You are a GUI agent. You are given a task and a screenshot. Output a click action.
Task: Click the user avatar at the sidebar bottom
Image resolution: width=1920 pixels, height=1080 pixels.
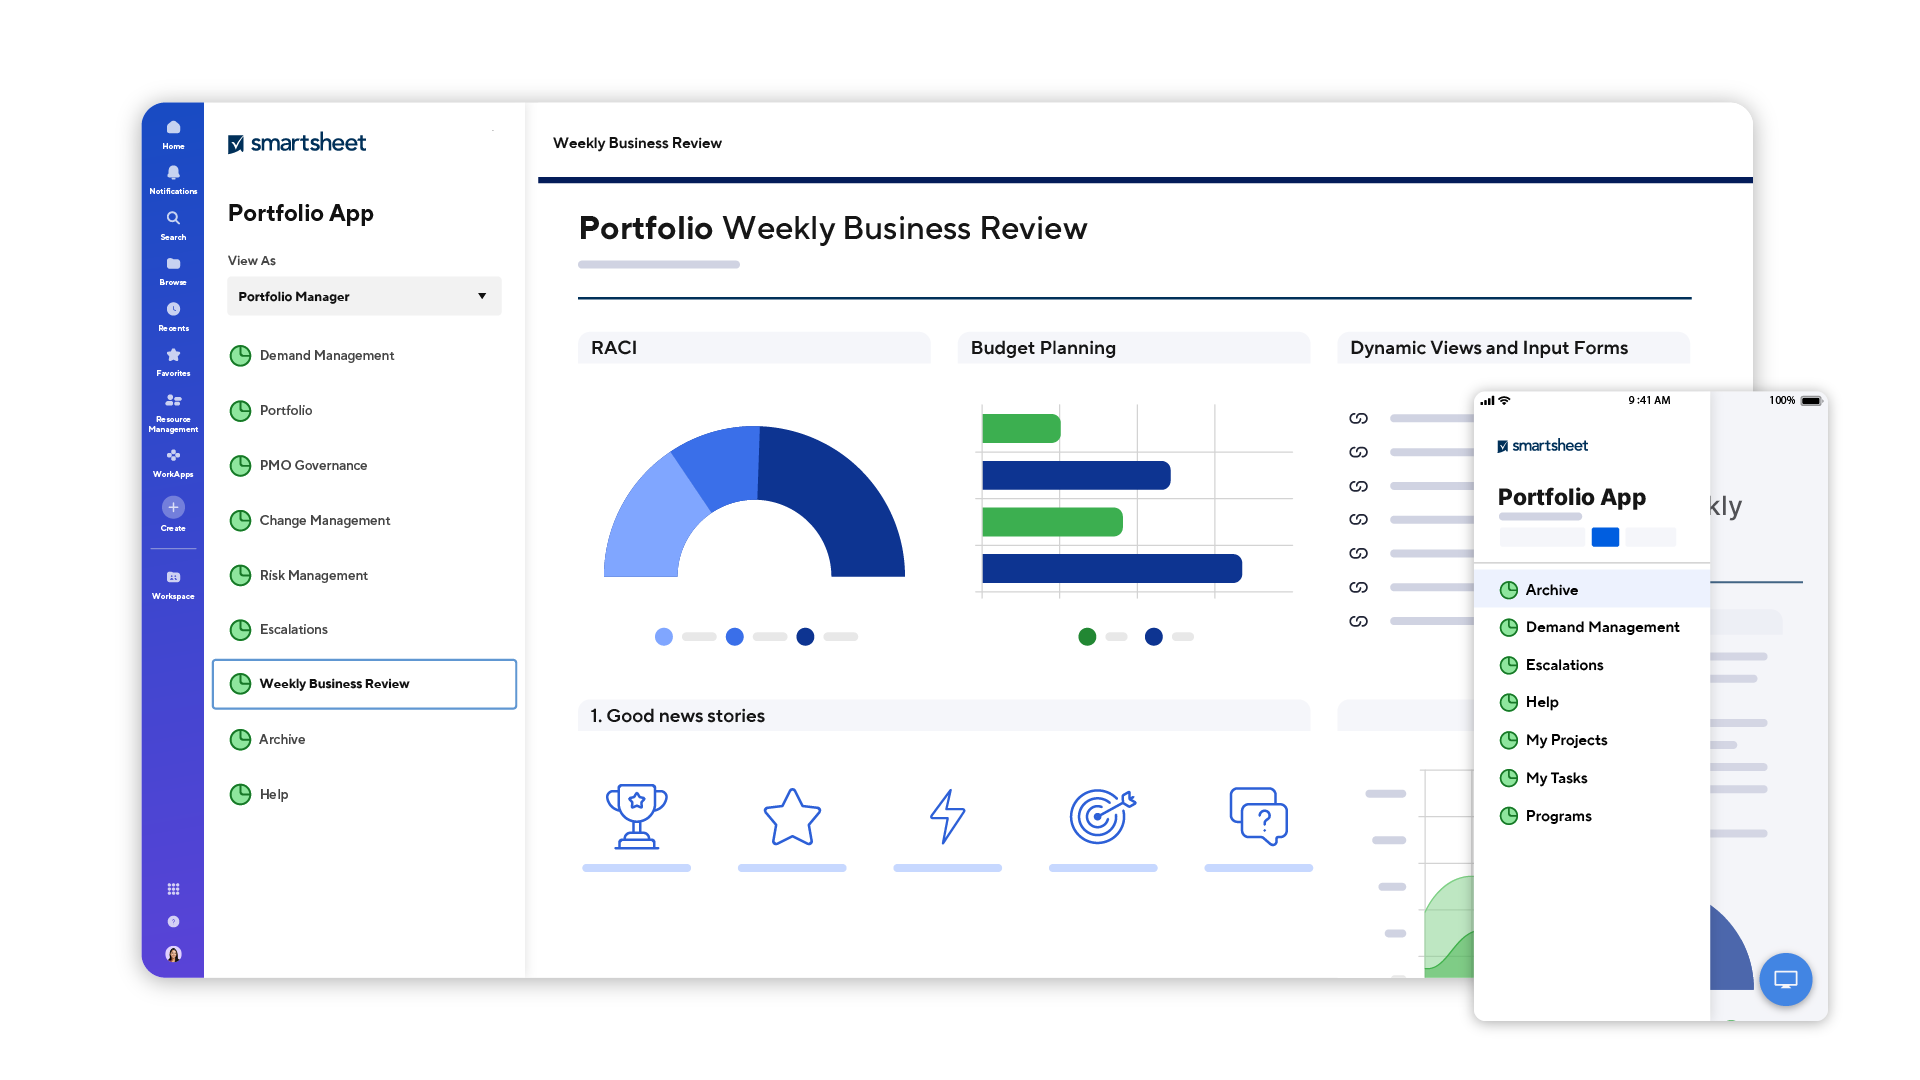click(173, 953)
